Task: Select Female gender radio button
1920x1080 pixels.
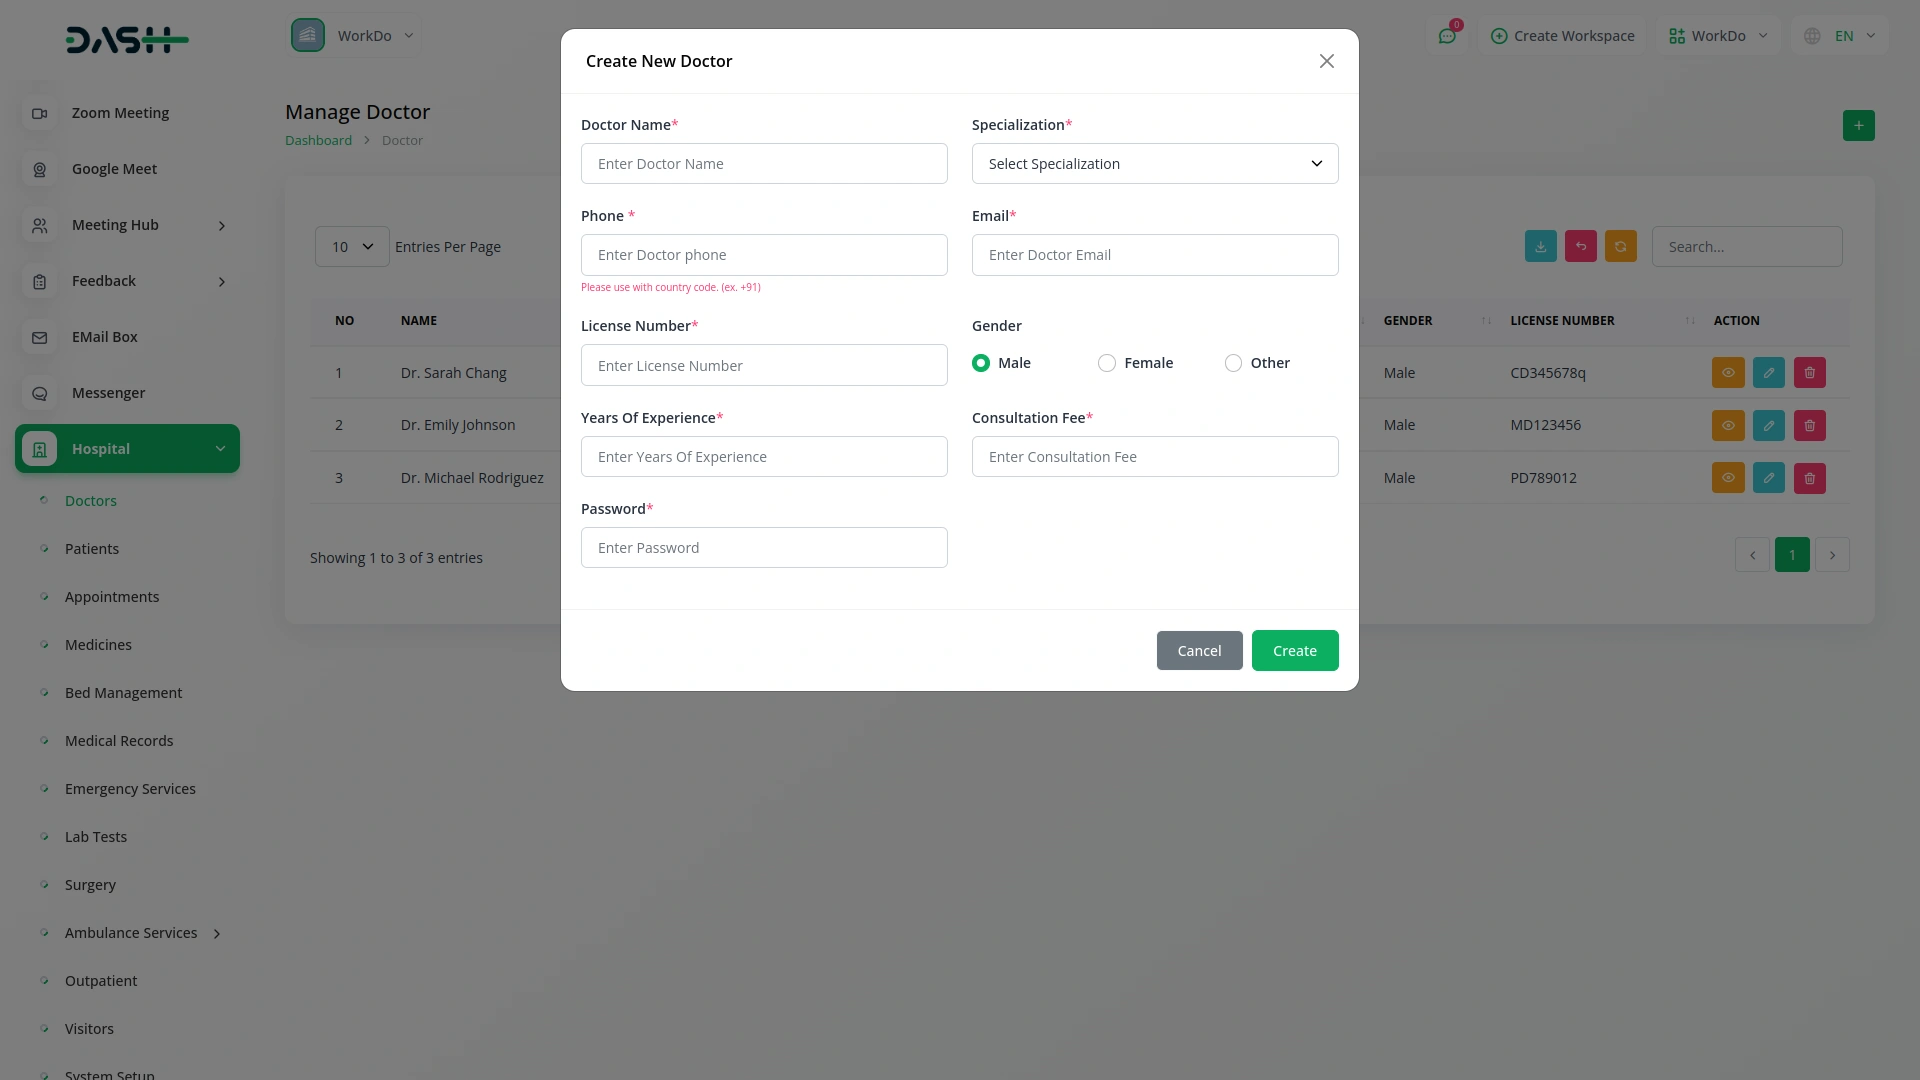Action: [1107, 363]
